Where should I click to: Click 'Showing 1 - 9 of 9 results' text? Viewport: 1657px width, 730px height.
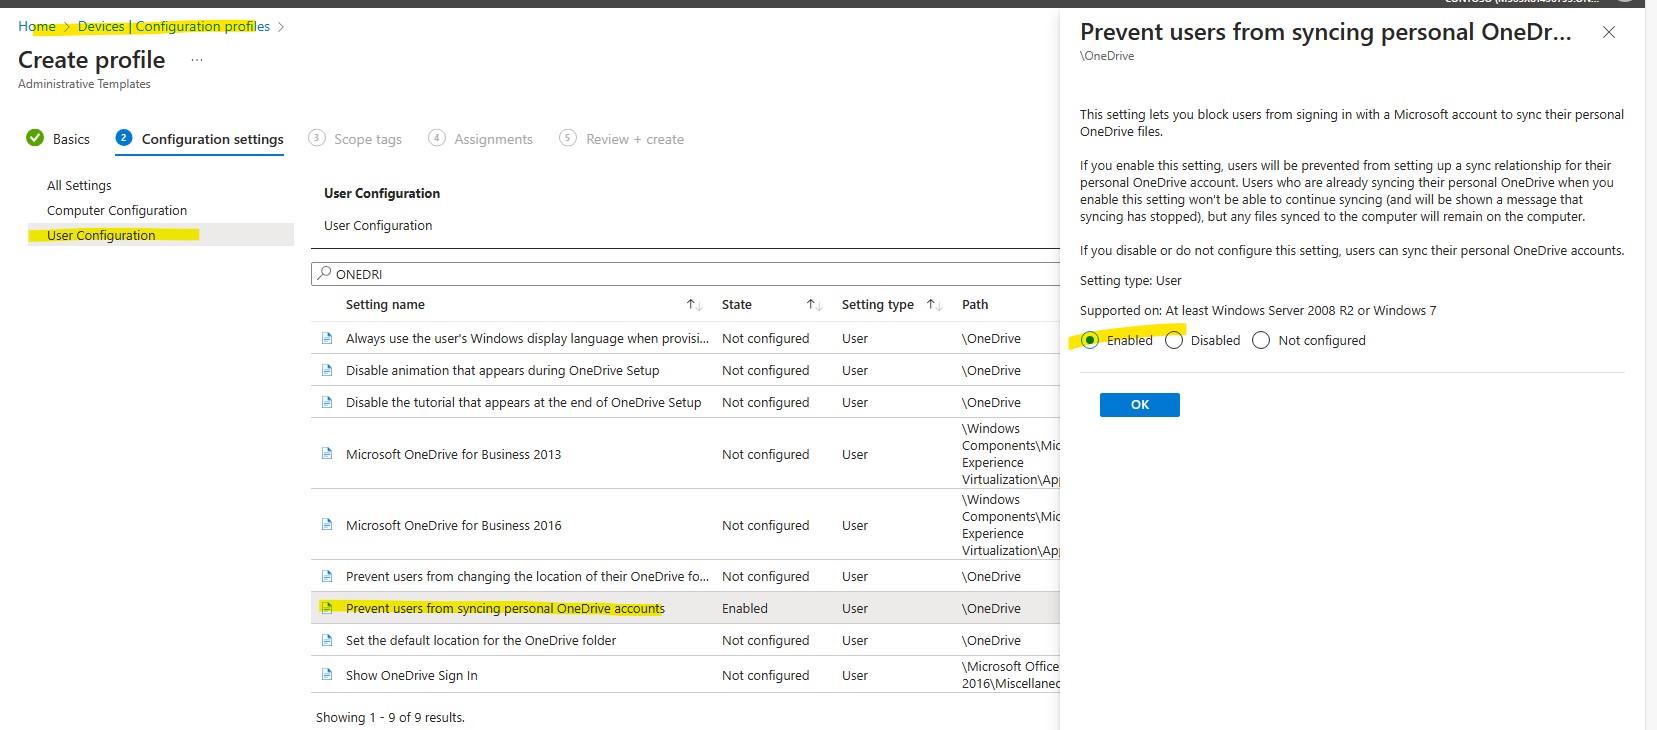pyautogui.click(x=390, y=717)
